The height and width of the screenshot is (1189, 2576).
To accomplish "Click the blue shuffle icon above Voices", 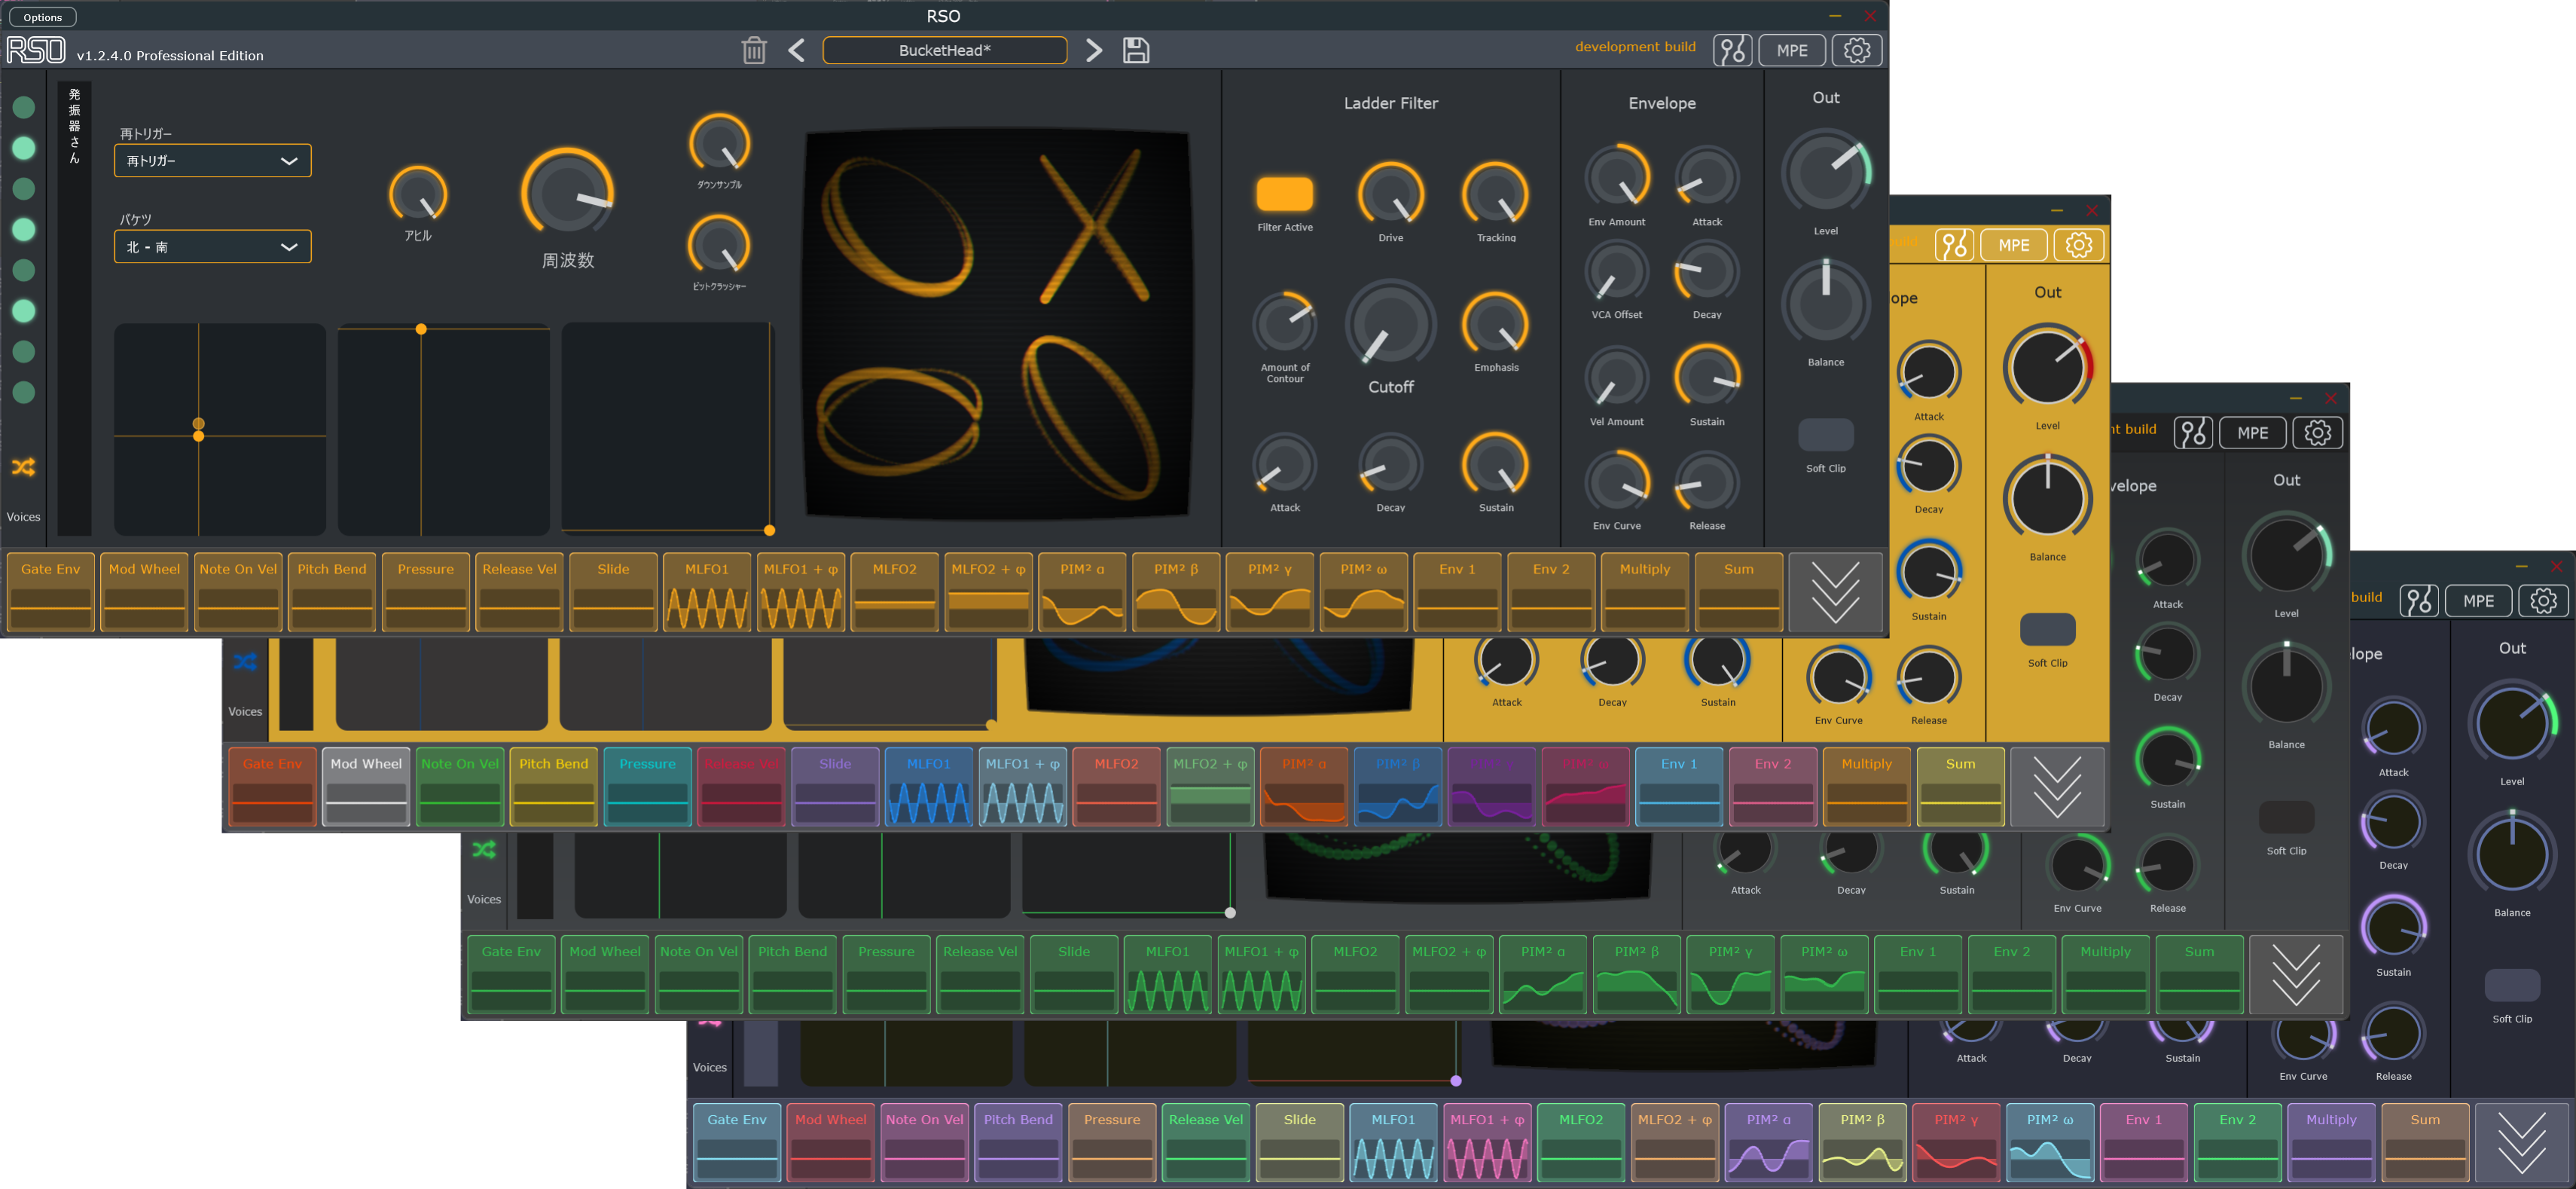I will tap(245, 661).
